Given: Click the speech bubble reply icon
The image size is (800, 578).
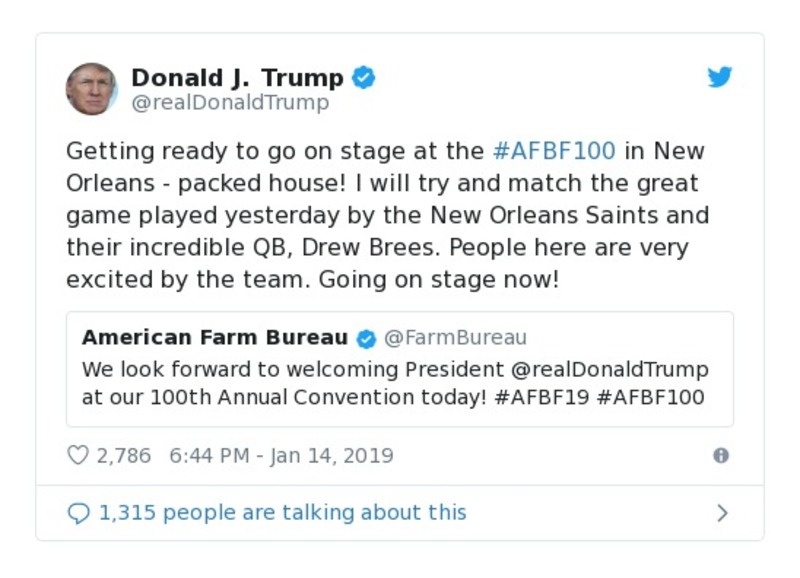Looking at the screenshot, I should pyautogui.click(x=78, y=513).
